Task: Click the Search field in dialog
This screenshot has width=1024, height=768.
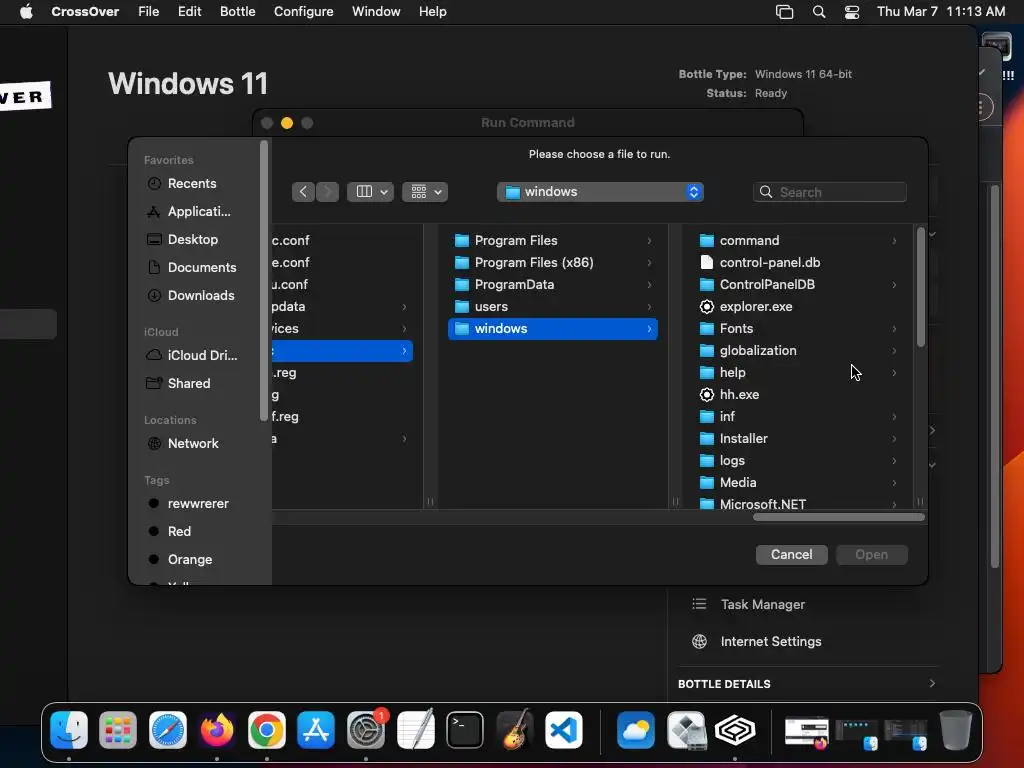Action: (x=829, y=192)
